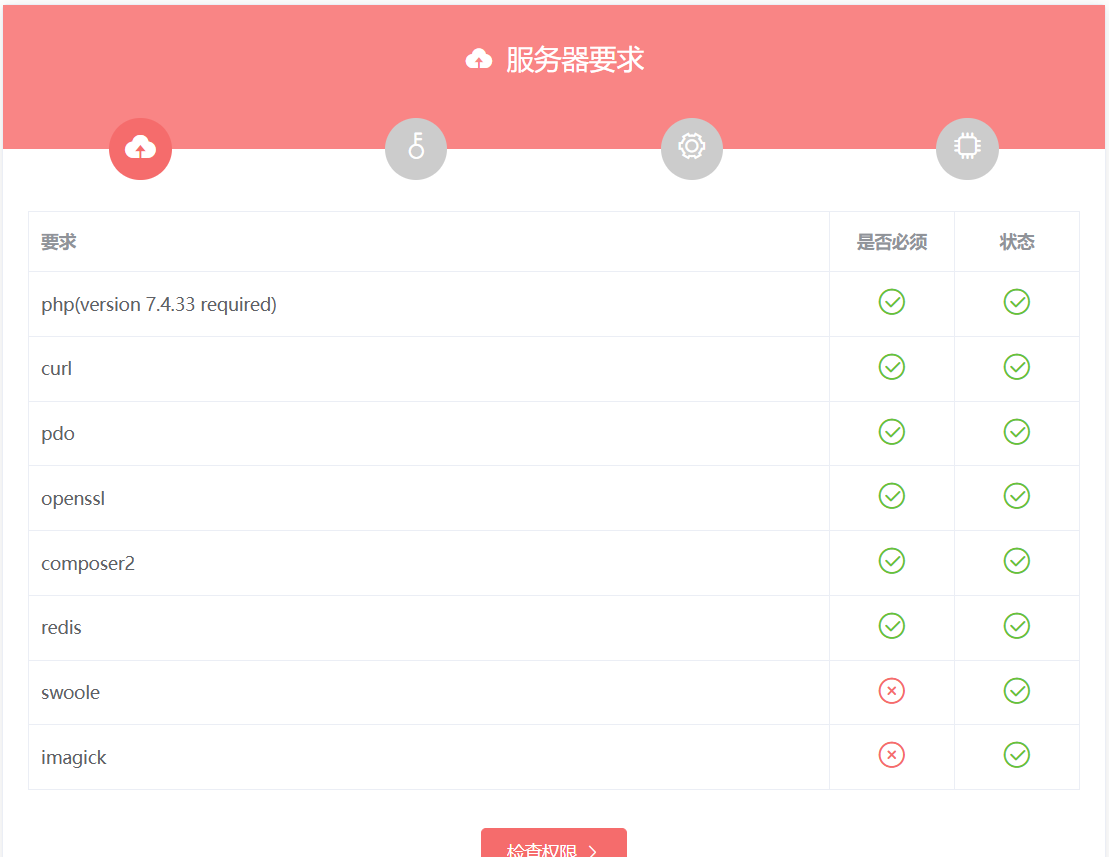Click the composer2 status check icon
This screenshot has width=1109, height=857.
(x=1016, y=561)
